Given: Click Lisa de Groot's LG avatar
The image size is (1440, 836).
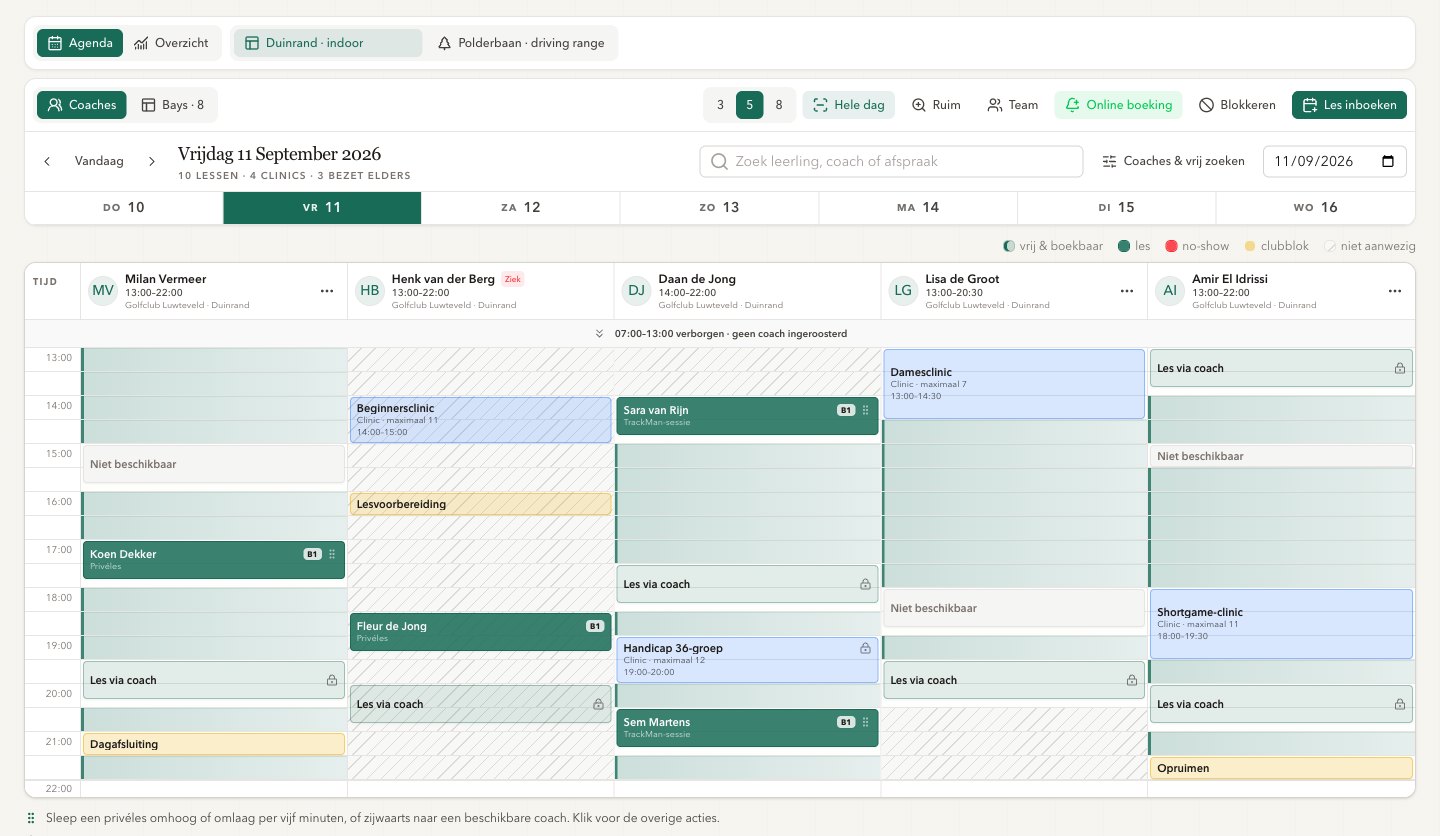Looking at the screenshot, I should pyautogui.click(x=904, y=291).
